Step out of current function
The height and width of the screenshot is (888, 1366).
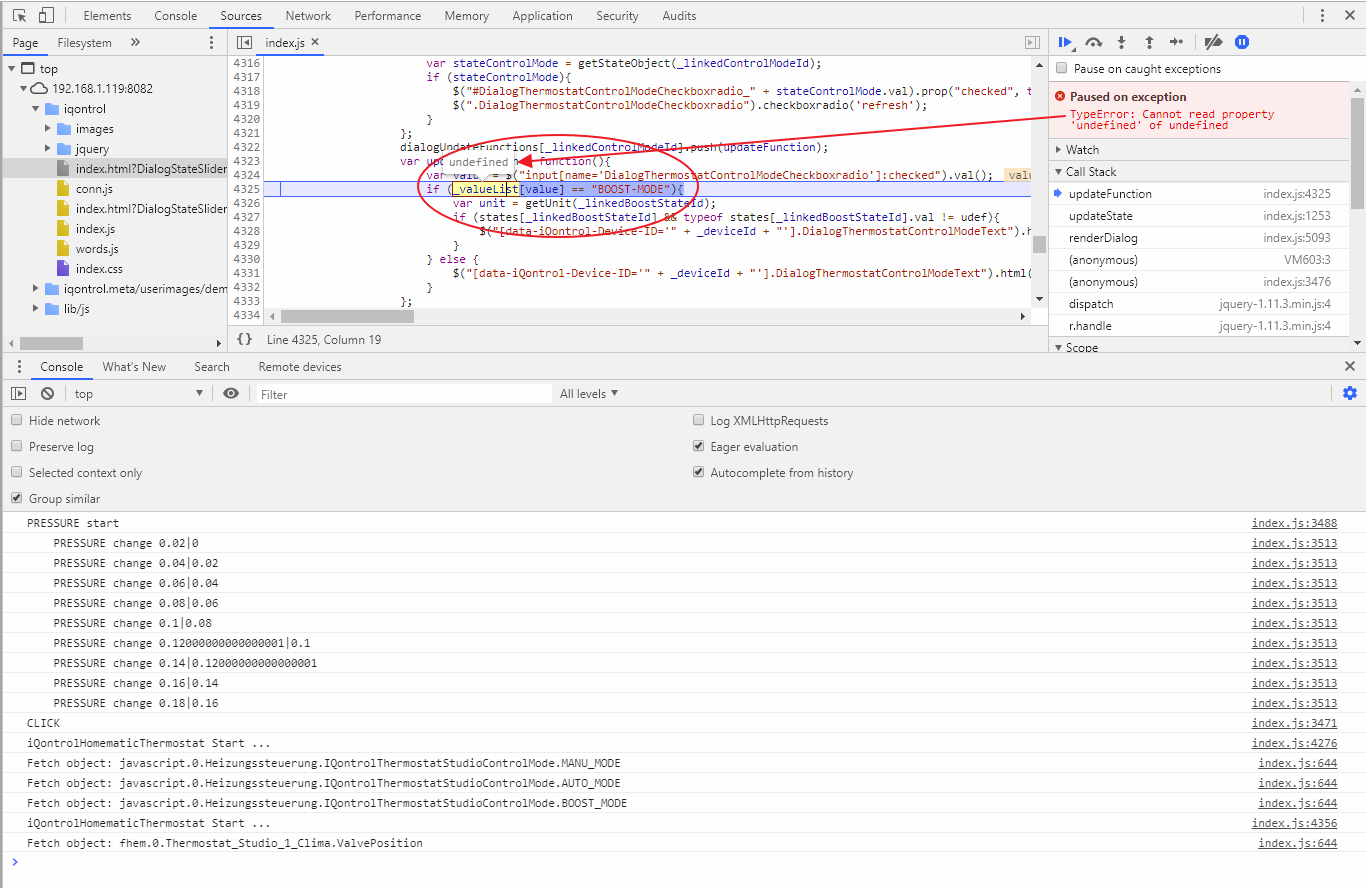(x=1149, y=42)
